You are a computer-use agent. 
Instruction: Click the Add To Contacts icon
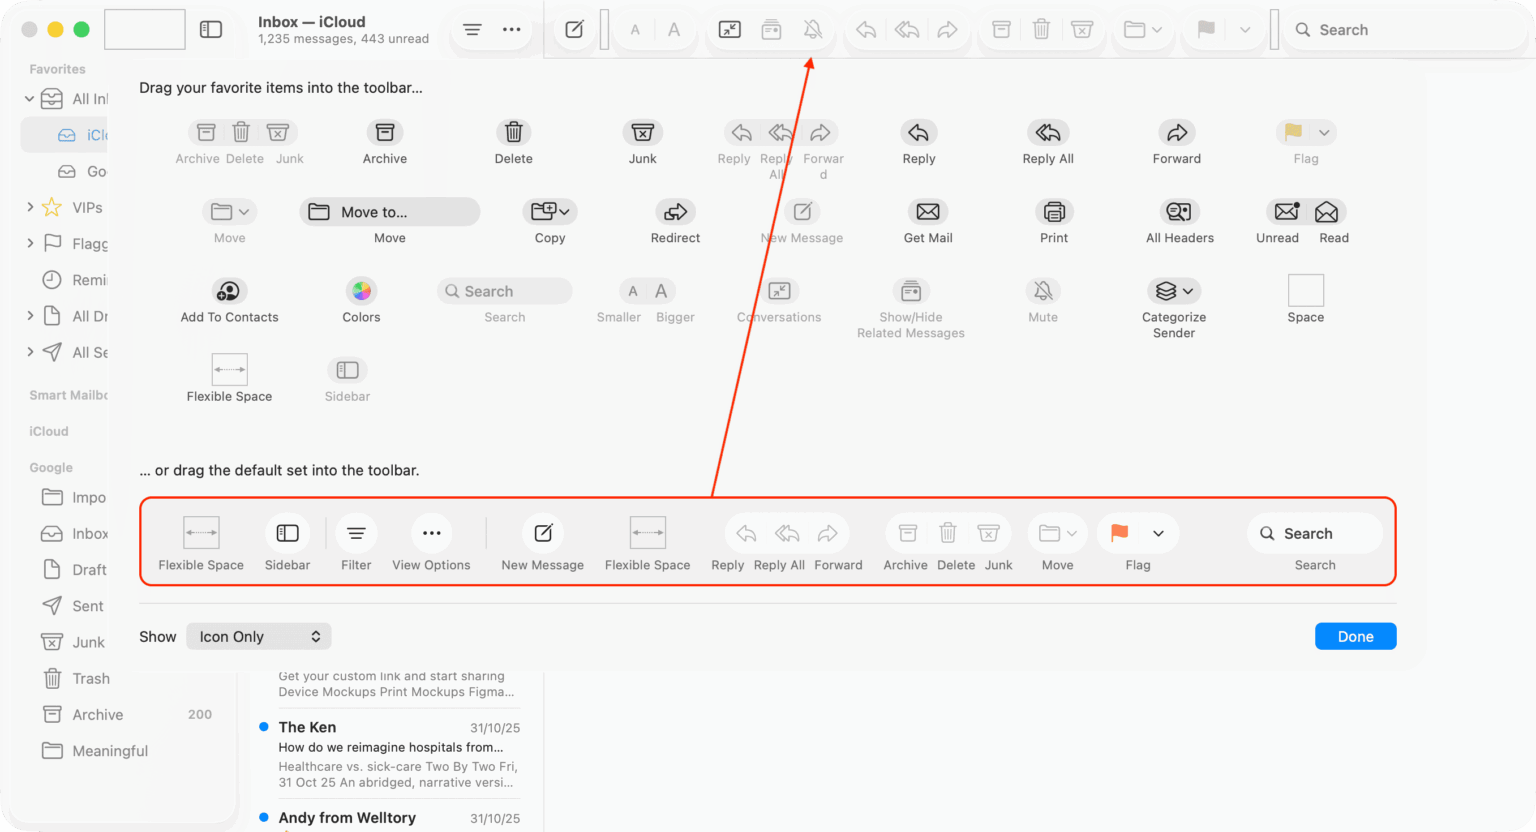(x=229, y=291)
